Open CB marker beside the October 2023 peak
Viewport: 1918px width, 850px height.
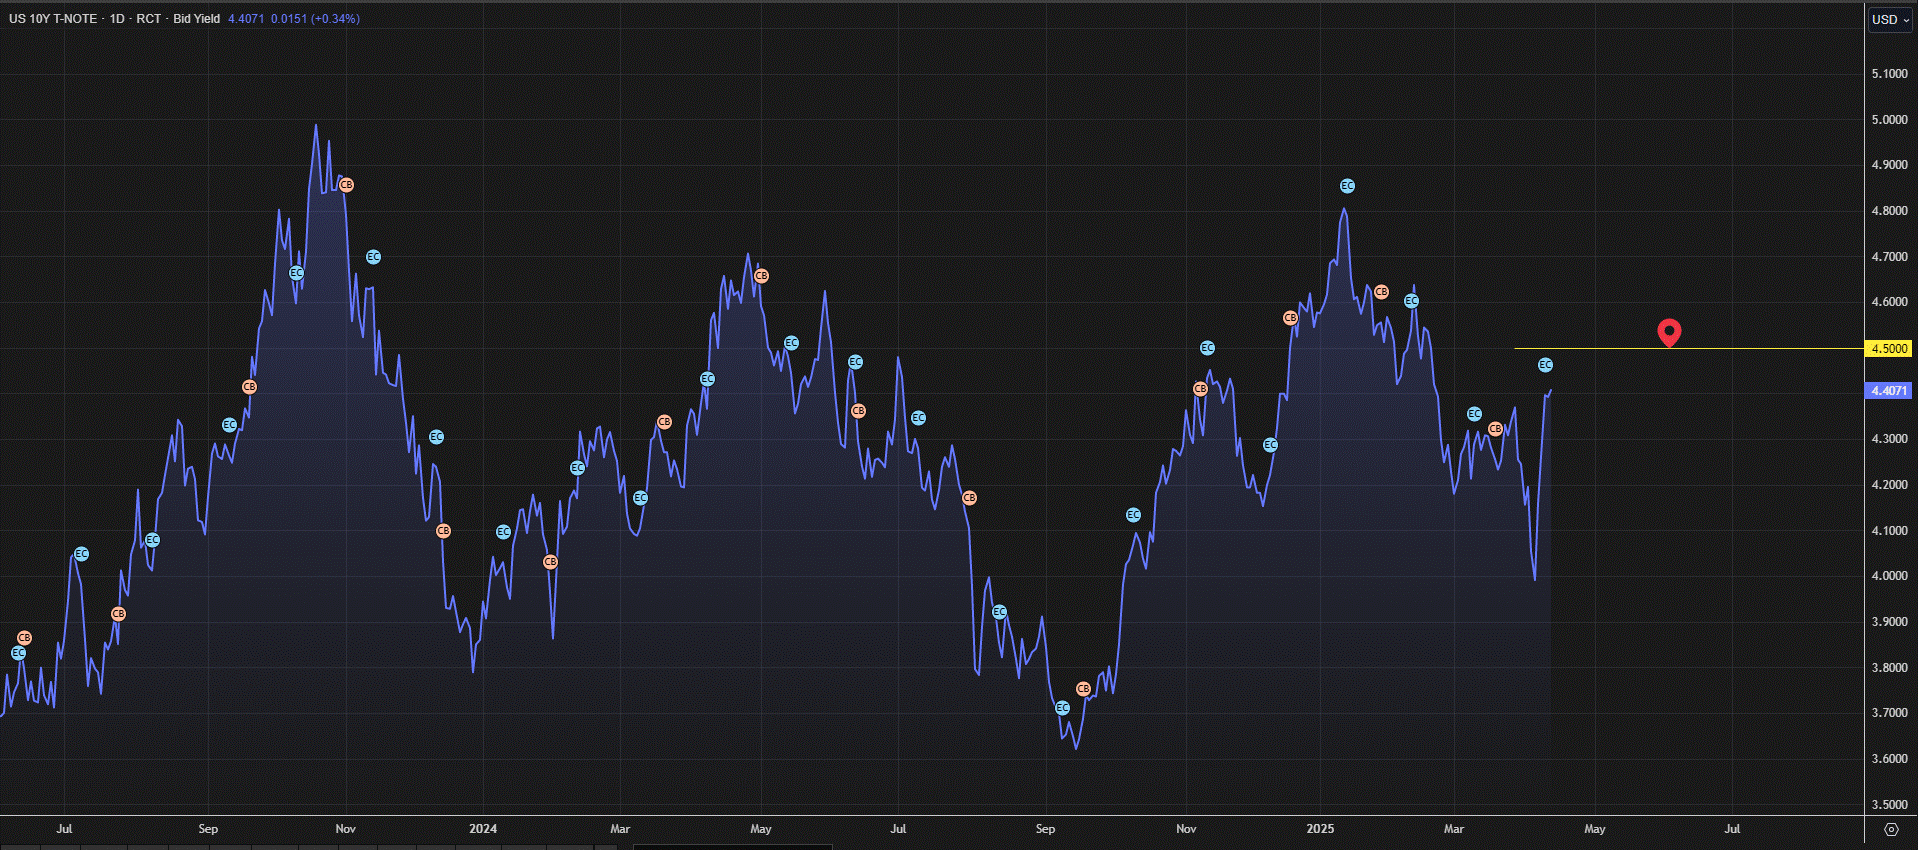347,185
